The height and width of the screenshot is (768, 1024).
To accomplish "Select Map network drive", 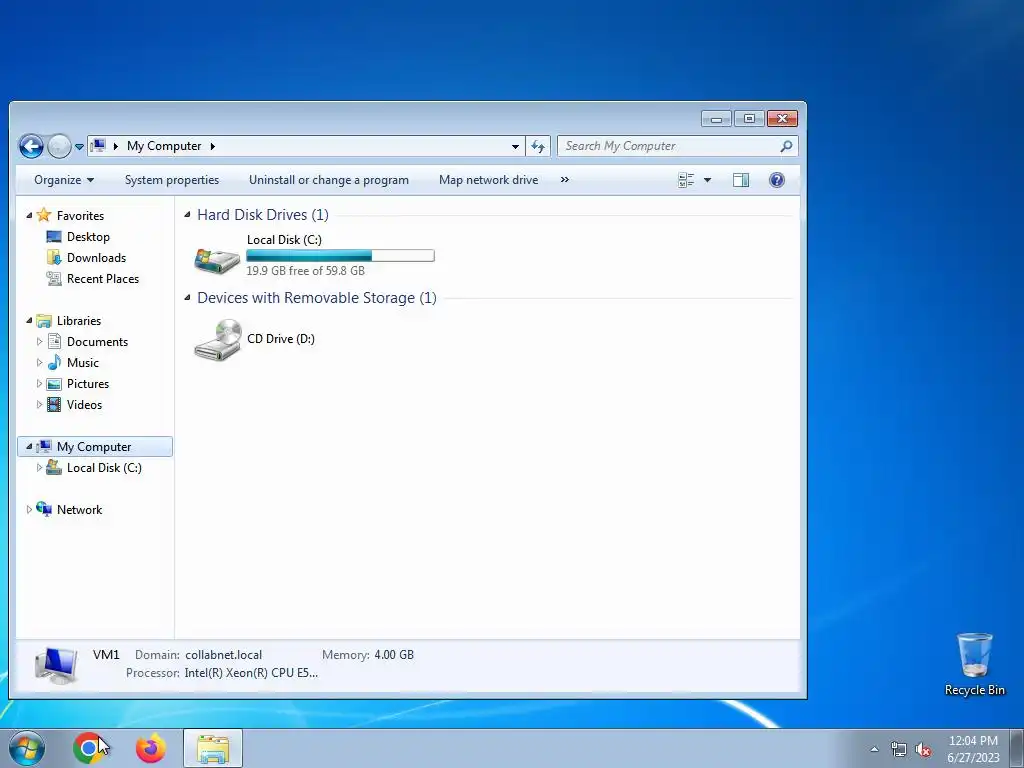I will [x=488, y=180].
